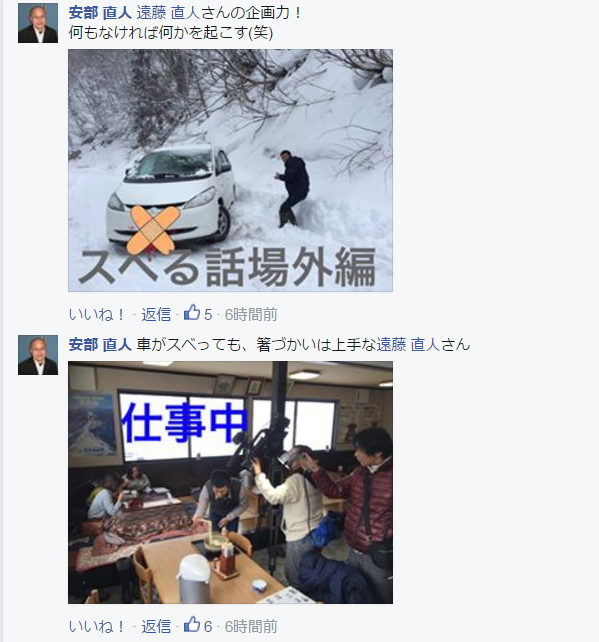Click いいね！ under the restaurant photo

coord(97,626)
